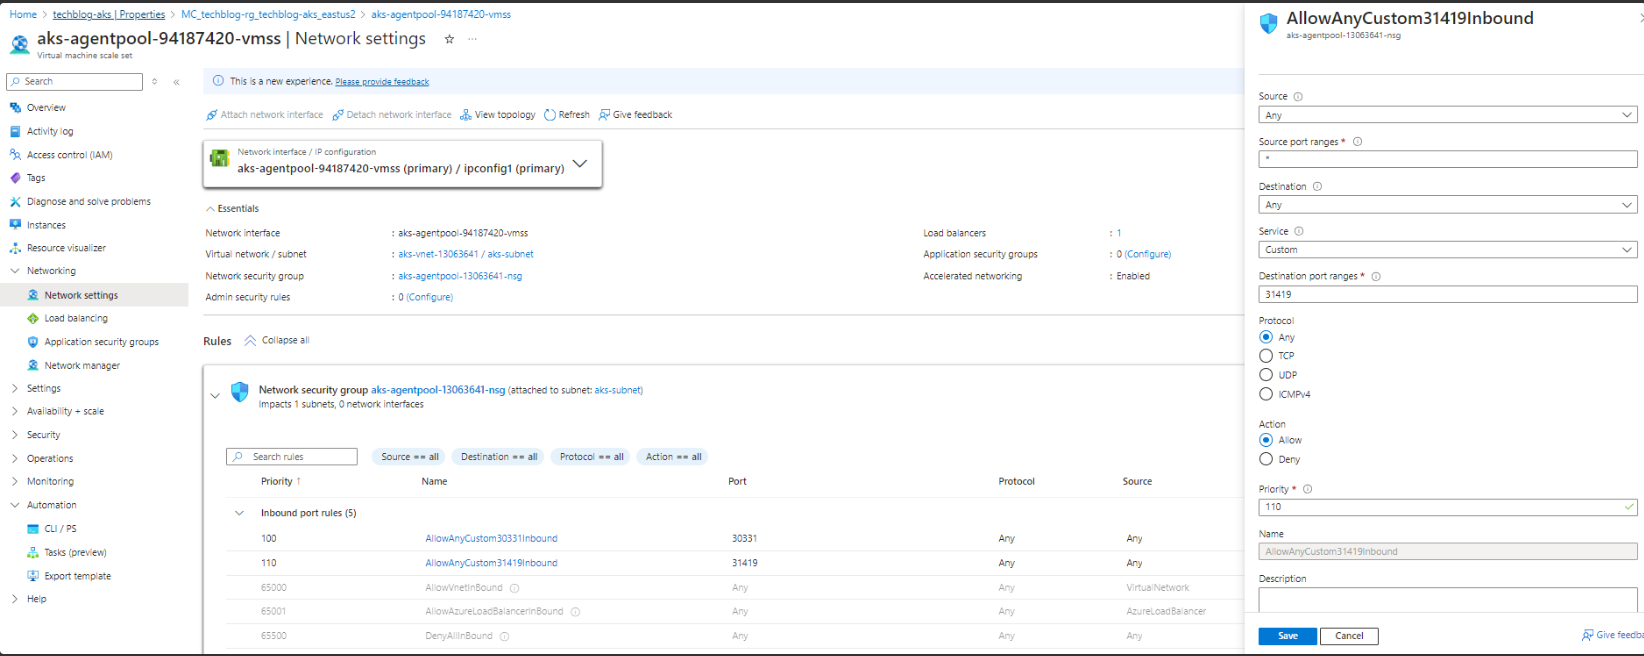Expand the Availability + scale sidebar section
Screen dimensions: 1644x656
click(15, 411)
